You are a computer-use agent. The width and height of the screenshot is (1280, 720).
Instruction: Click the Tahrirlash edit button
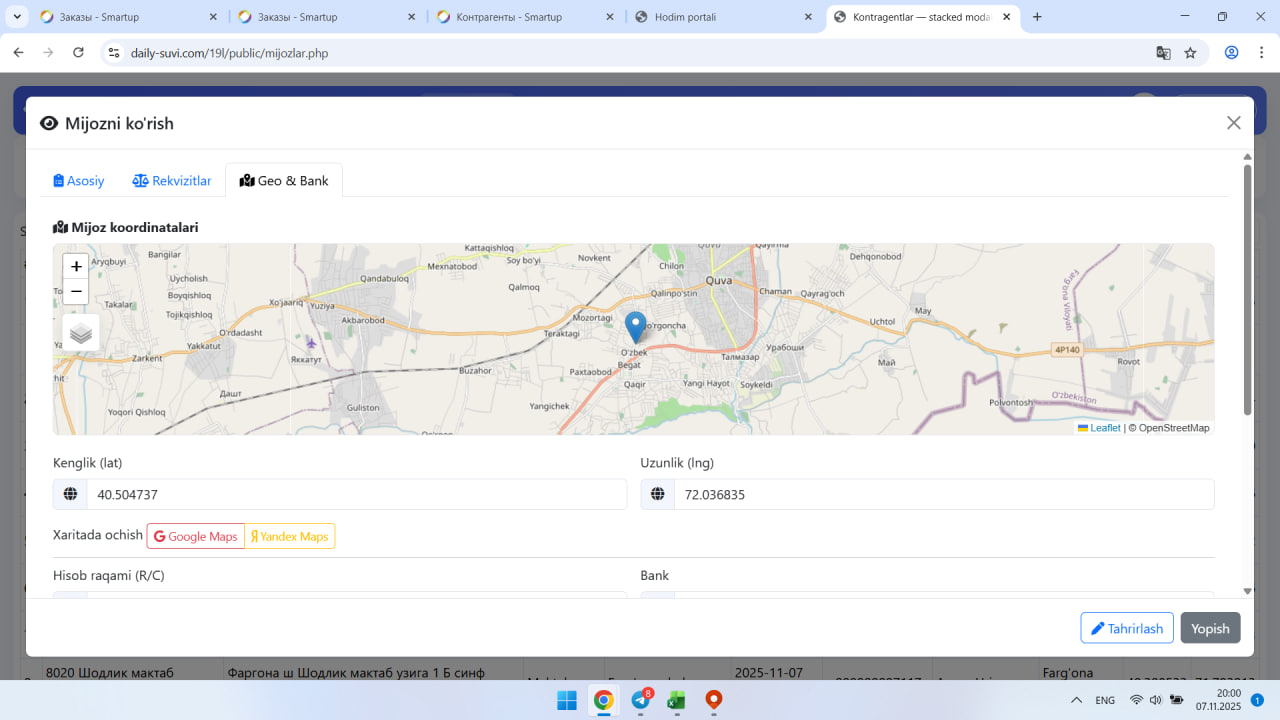[x=1126, y=628]
